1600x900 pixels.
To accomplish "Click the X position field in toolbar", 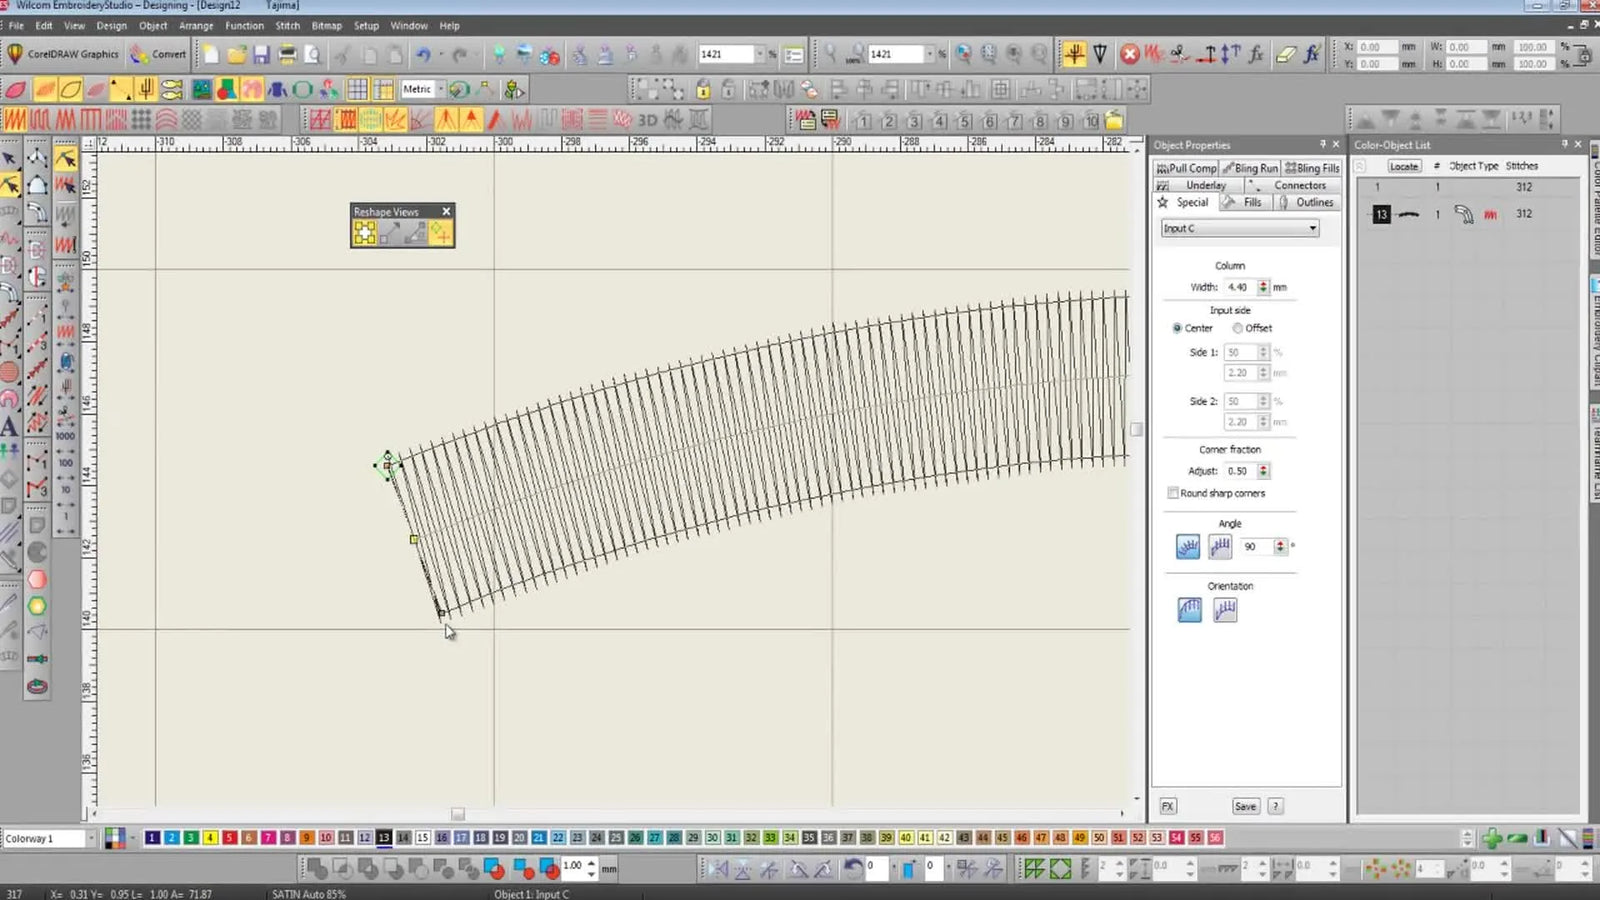I will (x=1377, y=47).
